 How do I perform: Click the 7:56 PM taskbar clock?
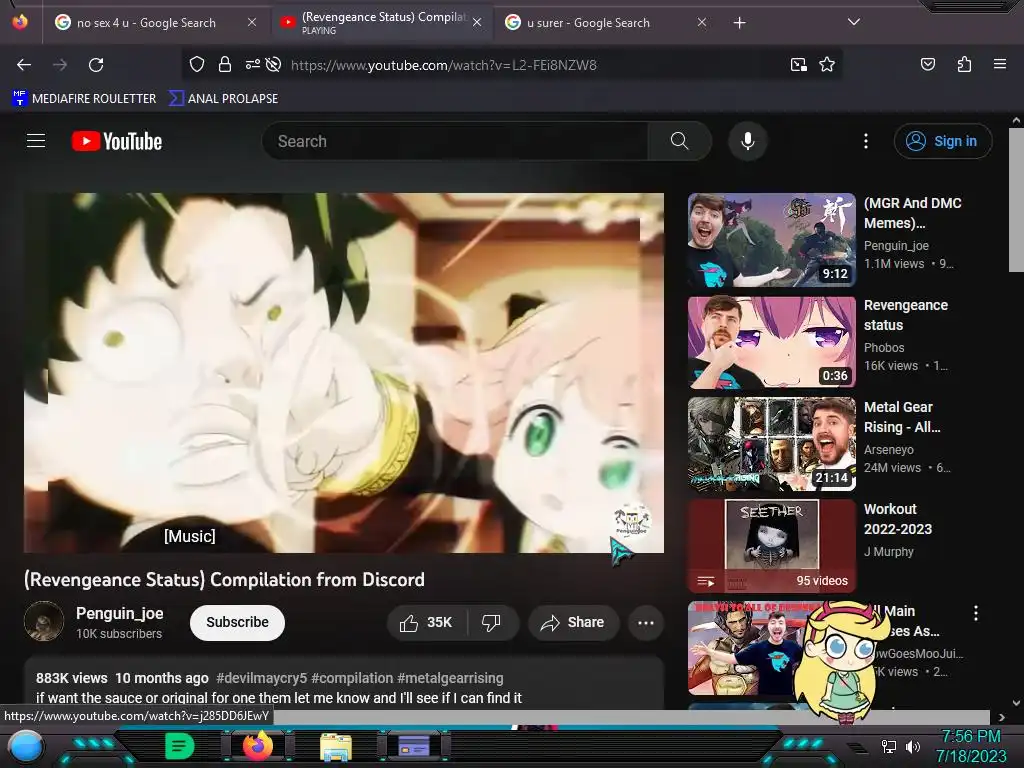tap(970, 736)
